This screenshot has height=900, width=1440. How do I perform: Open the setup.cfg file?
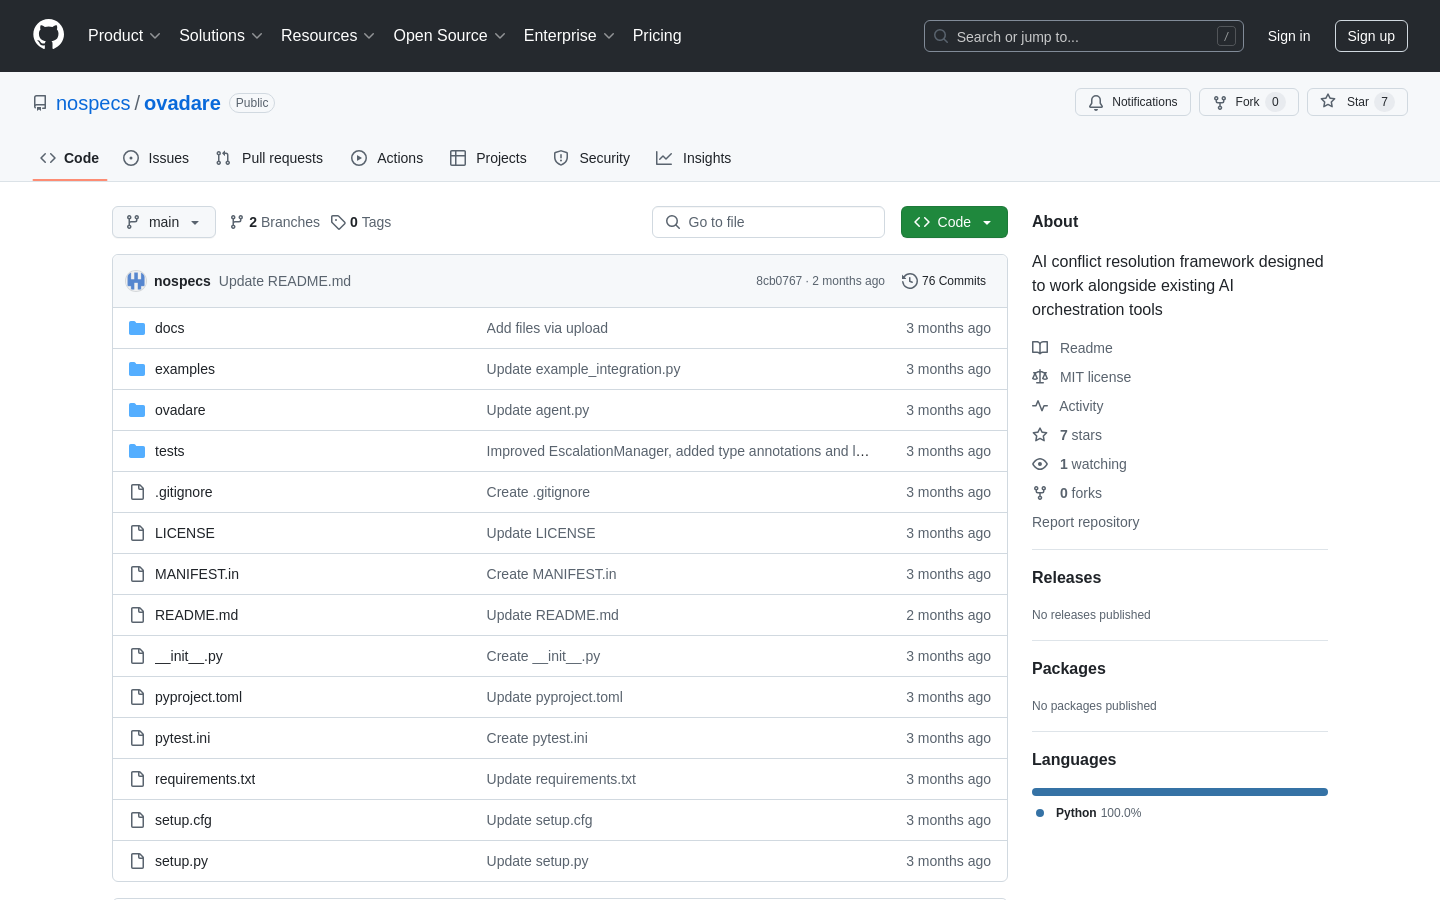click(183, 820)
